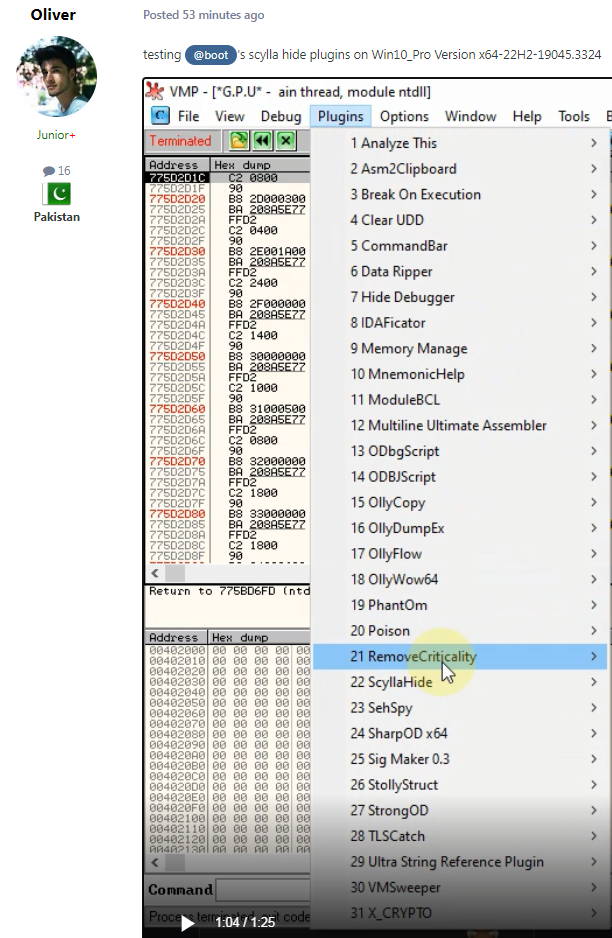The width and height of the screenshot is (612, 938).
Task: Select 17 OllyFlow plugin entry
Action: (460, 555)
